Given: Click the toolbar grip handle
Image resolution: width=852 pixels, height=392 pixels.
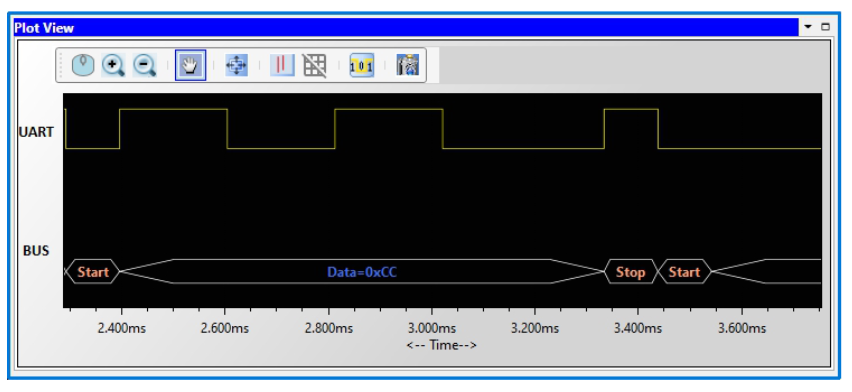Looking at the screenshot, I should pos(61,65).
